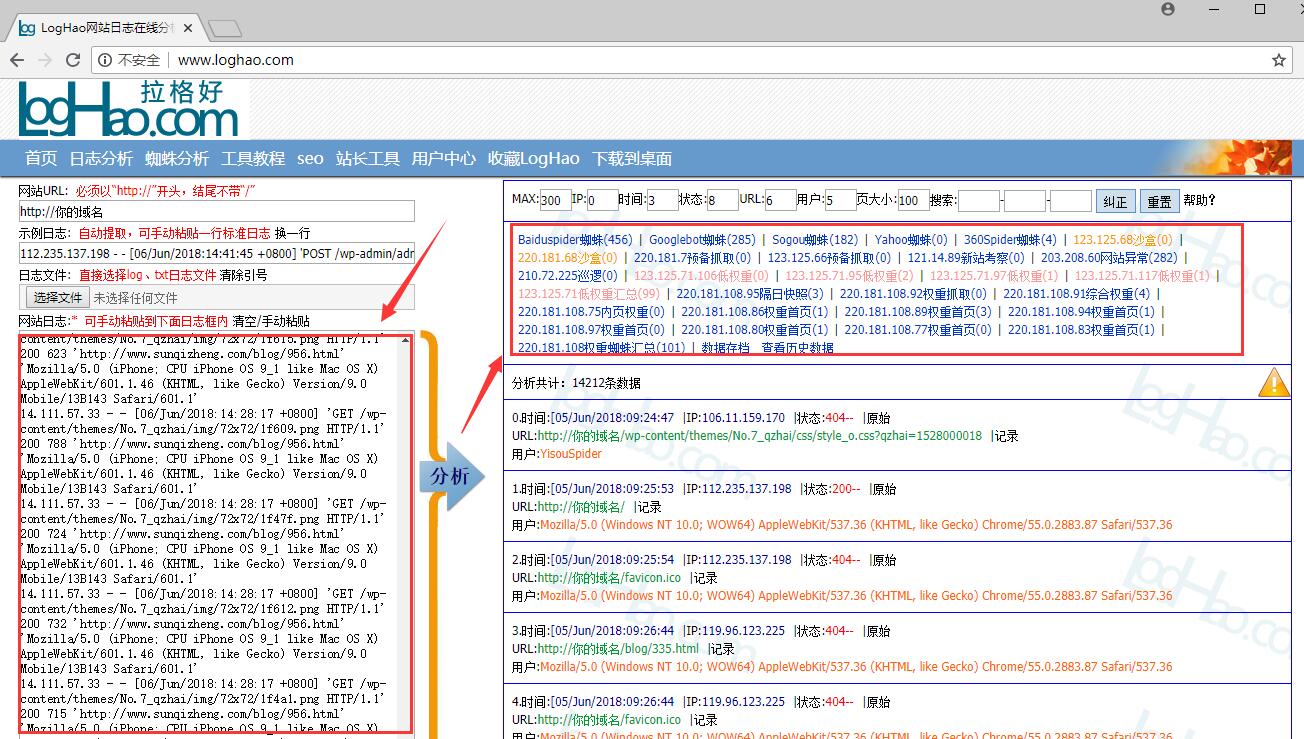
Task: Open 121.14.89新站考察(0) link
Action: (x=966, y=258)
